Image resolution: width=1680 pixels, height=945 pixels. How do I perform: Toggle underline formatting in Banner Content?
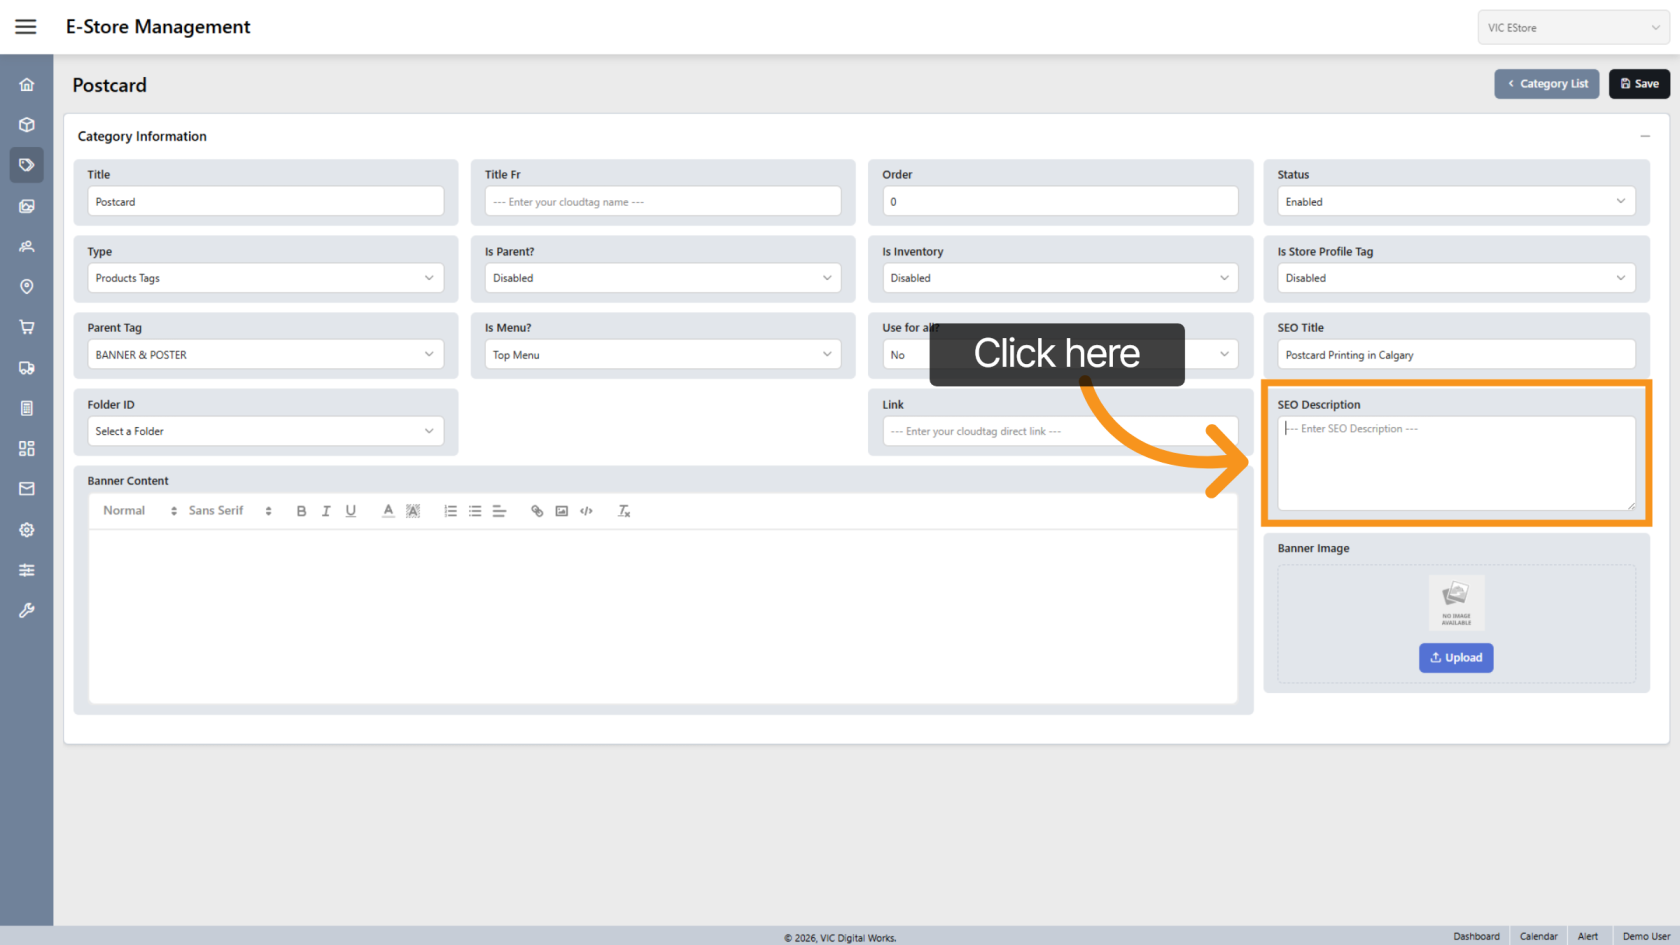pos(351,511)
